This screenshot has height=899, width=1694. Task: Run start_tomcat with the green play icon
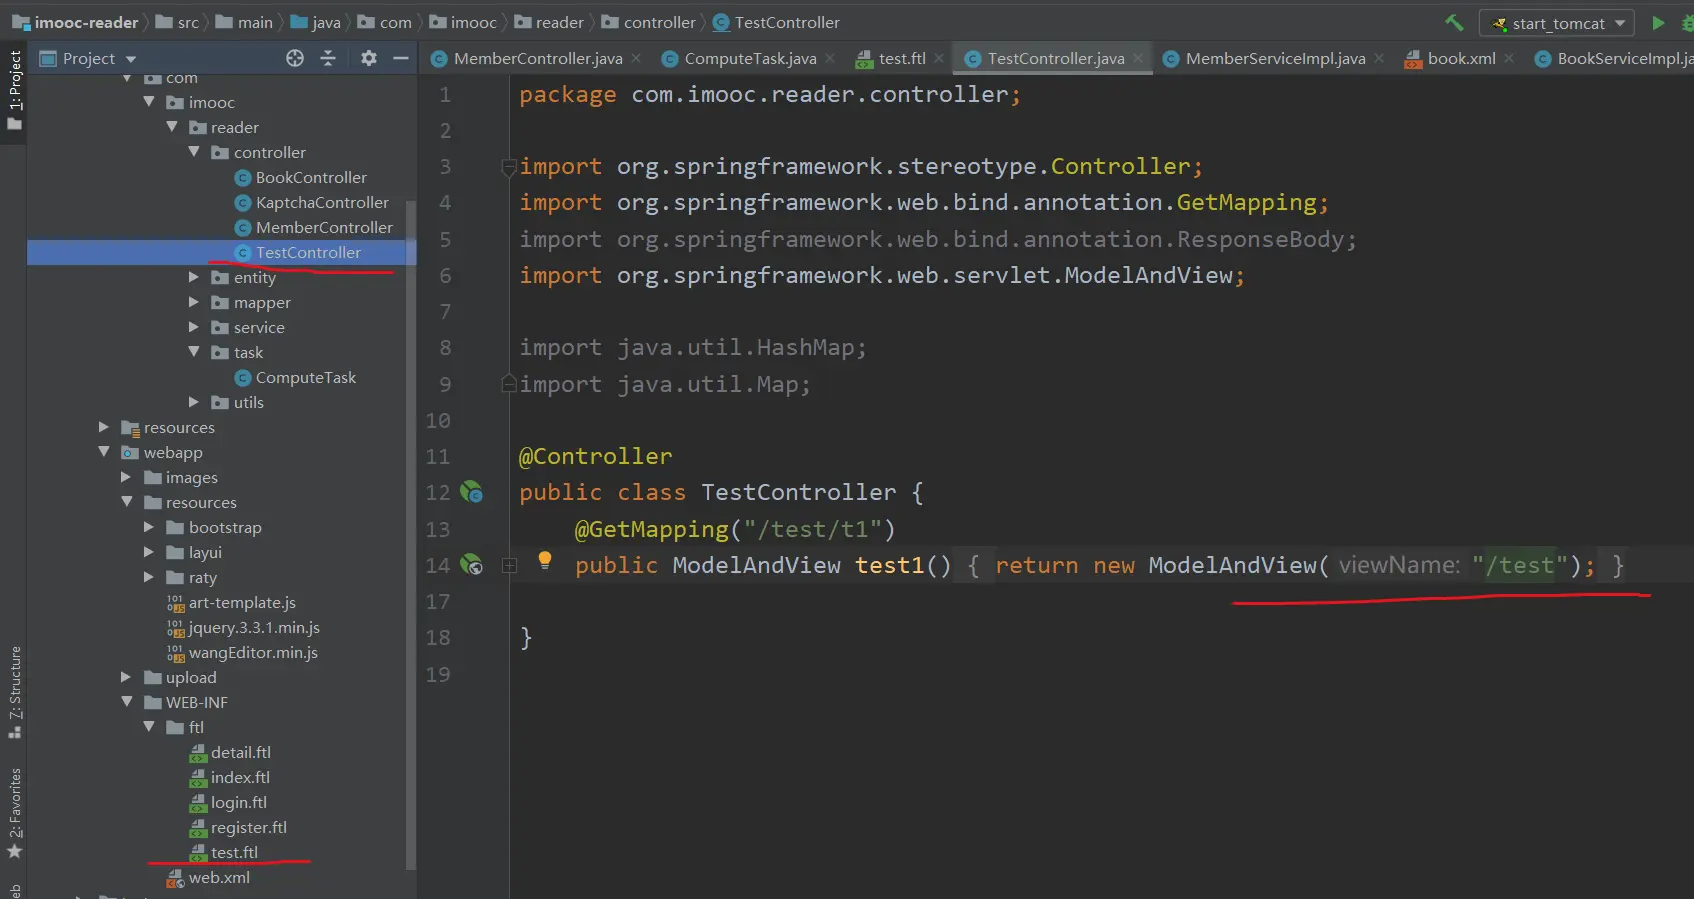pyautogui.click(x=1658, y=23)
